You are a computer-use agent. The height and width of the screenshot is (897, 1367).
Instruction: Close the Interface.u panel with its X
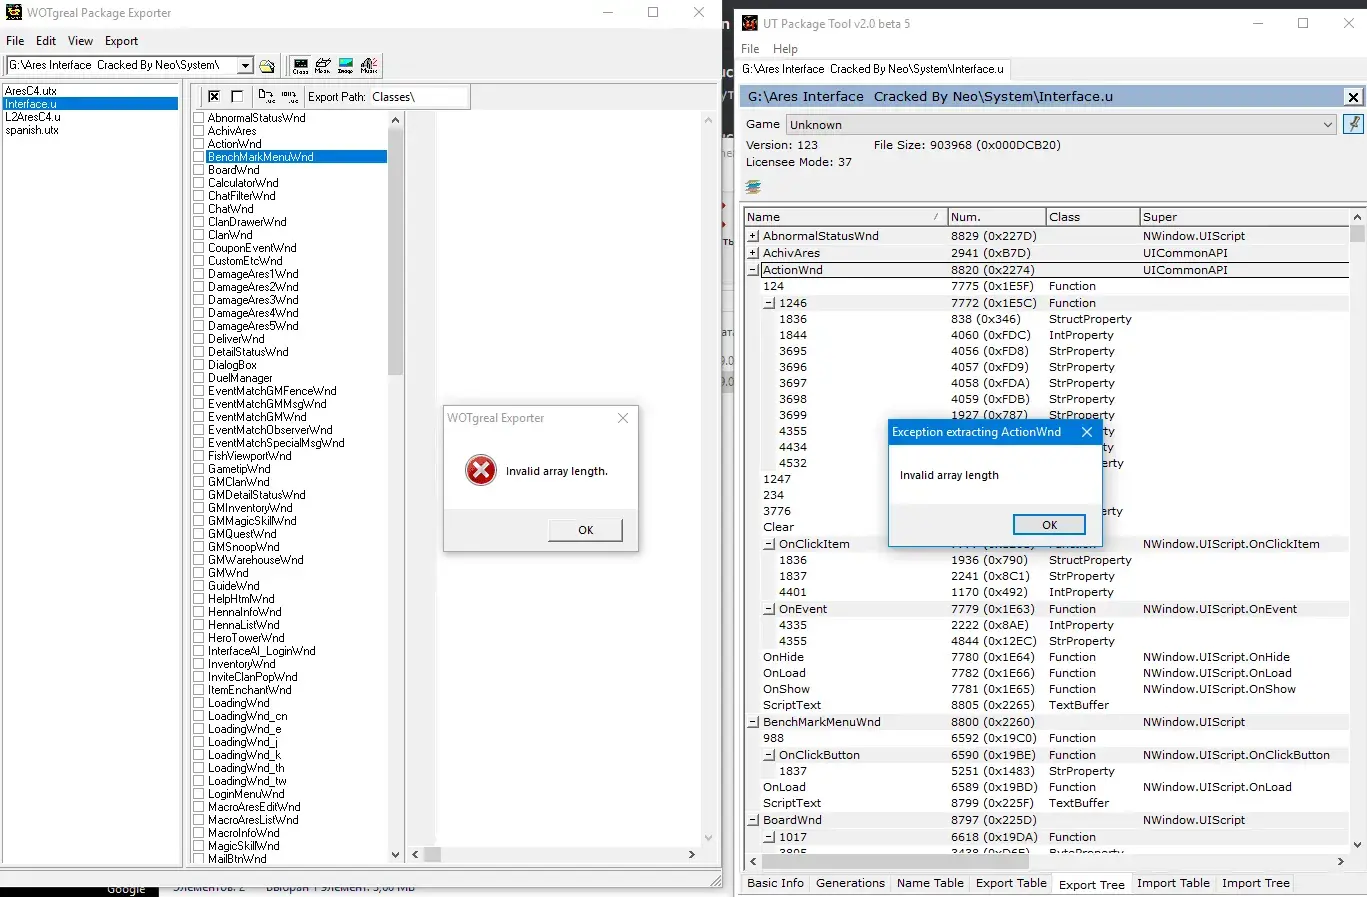tap(1353, 97)
